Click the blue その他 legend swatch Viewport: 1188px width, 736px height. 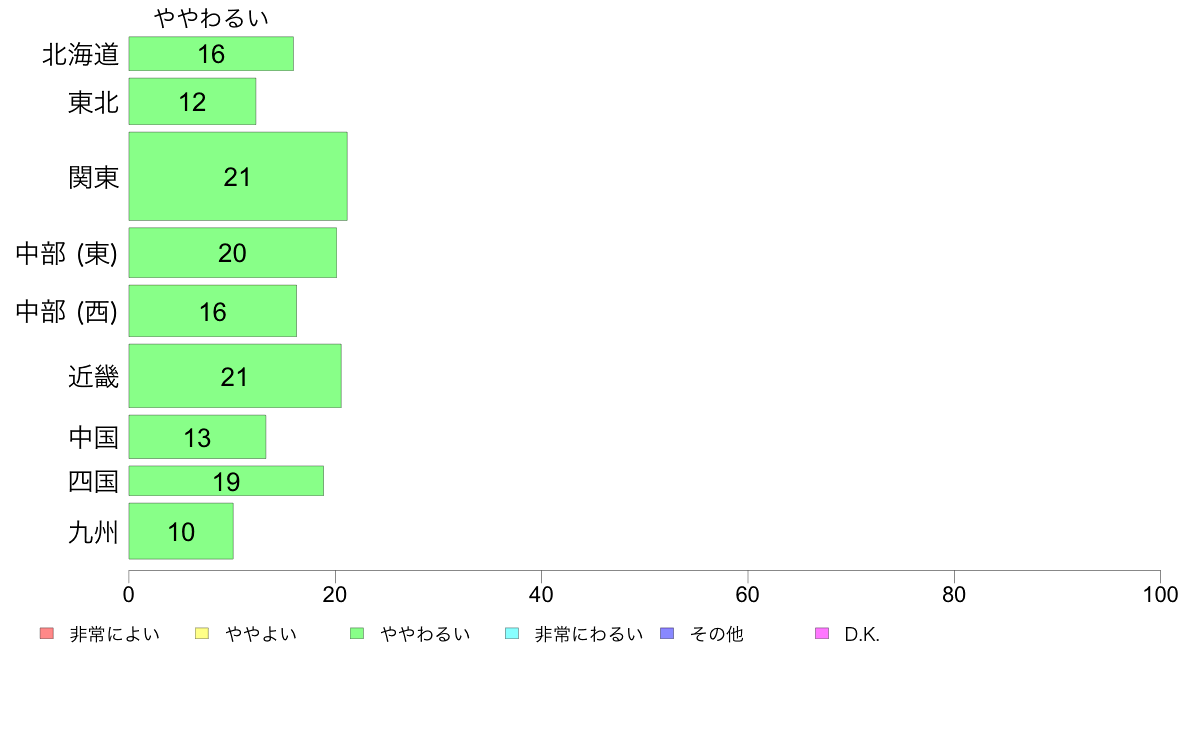(667, 634)
